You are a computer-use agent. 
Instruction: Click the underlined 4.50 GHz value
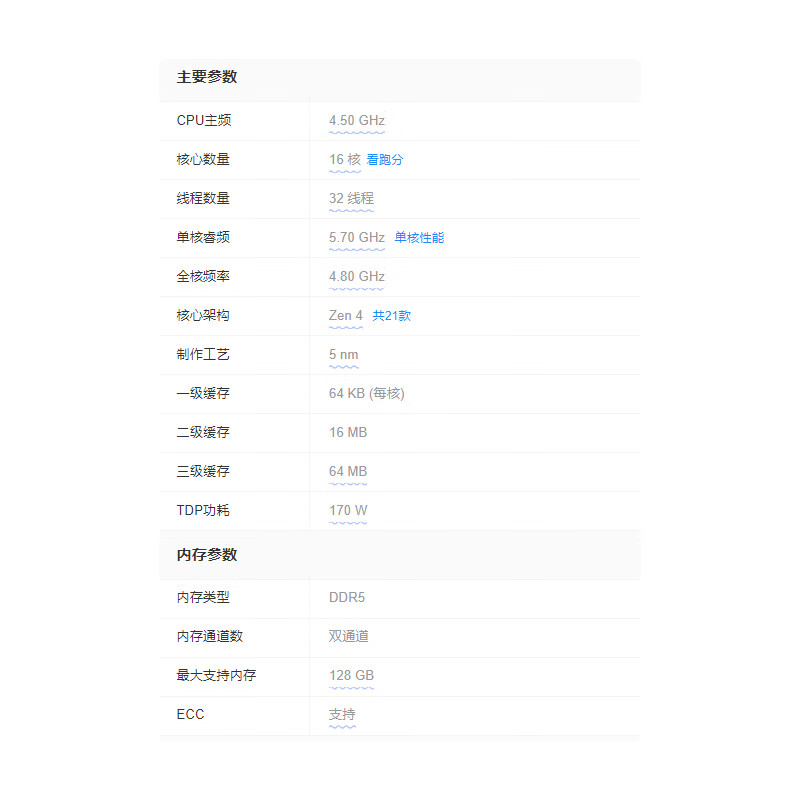pyautogui.click(x=357, y=120)
